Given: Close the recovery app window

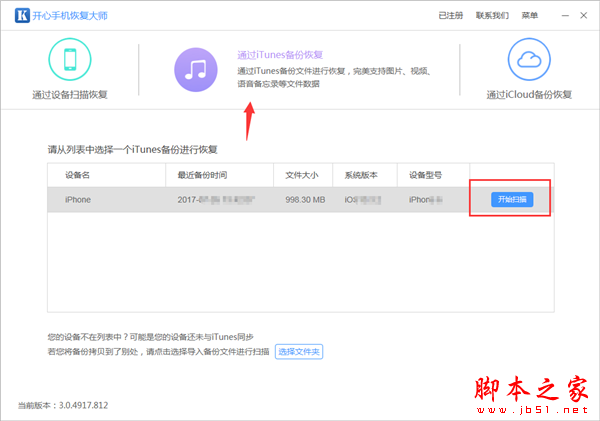Looking at the screenshot, I should click(x=584, y=15).
